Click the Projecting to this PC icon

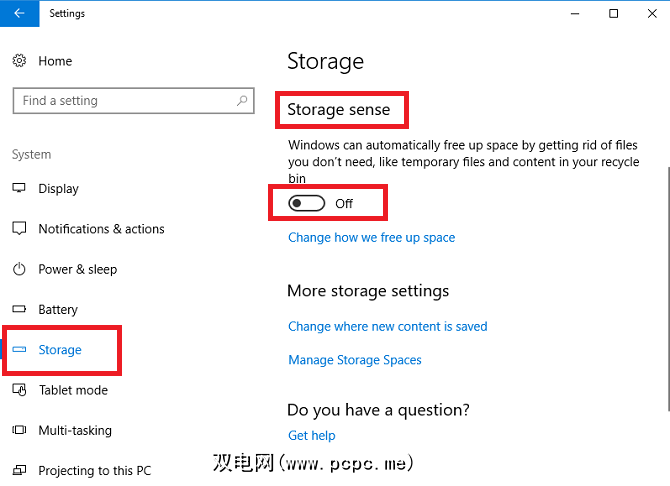point(19,470)
